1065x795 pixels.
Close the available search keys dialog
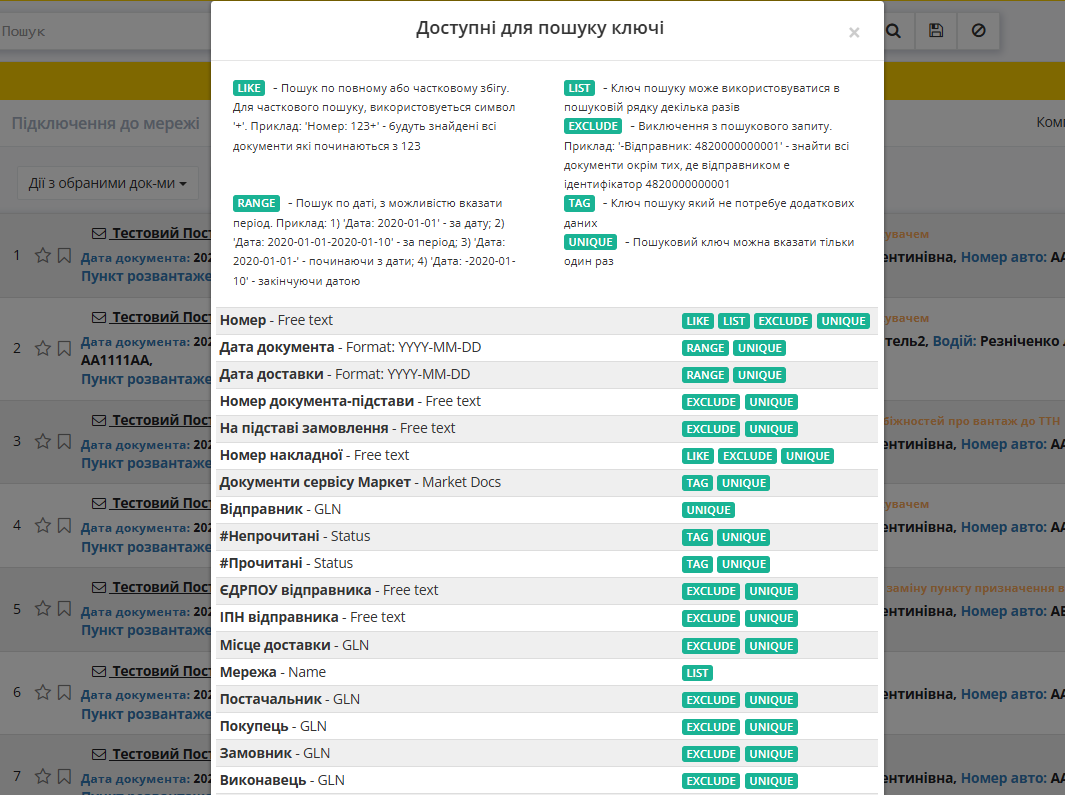tap(854, 33)
